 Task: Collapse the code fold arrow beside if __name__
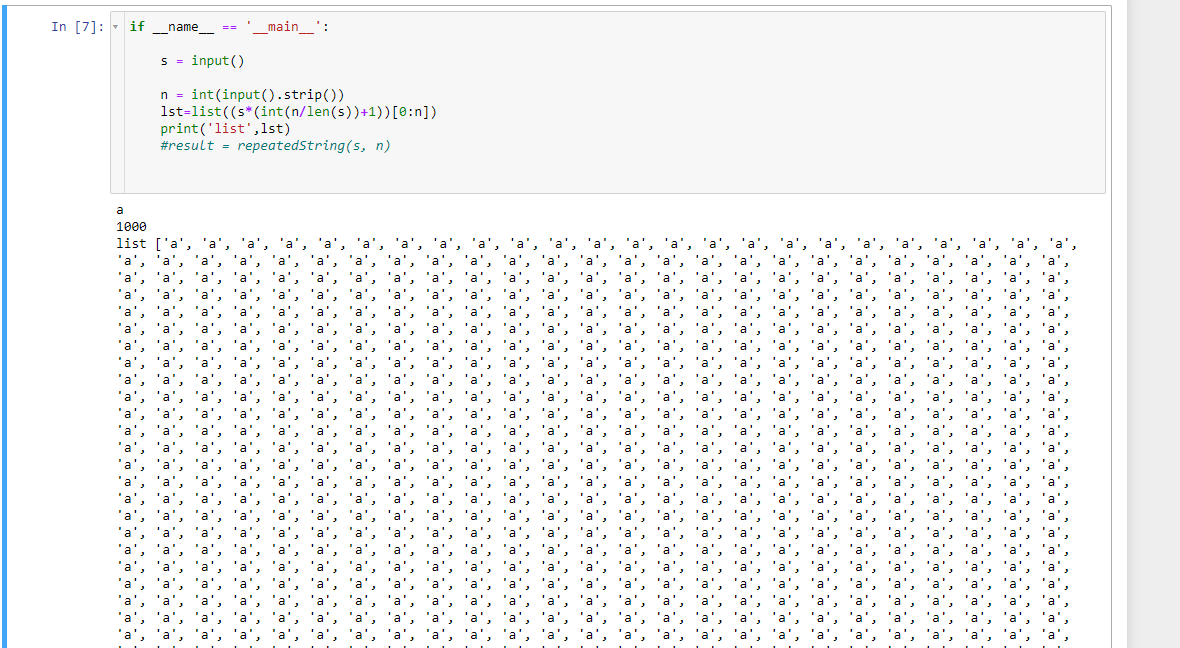tap(115, 27)
